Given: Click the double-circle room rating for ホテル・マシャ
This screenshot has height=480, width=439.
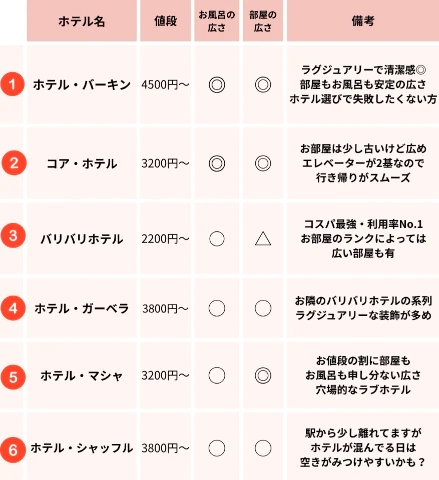Looking at the screenshot, I should (x=263, y=376).
